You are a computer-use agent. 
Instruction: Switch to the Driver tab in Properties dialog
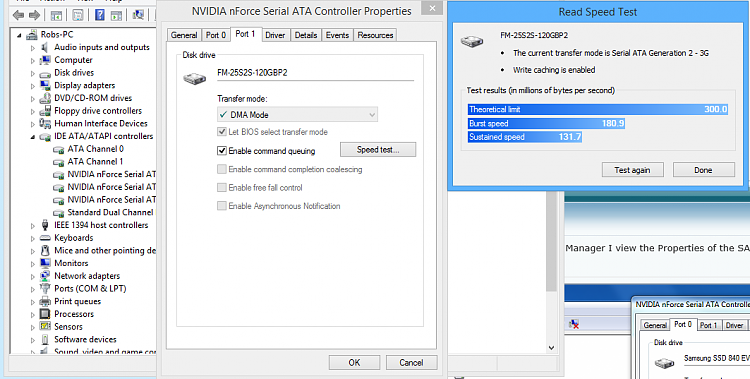click(x=276, y=35)
